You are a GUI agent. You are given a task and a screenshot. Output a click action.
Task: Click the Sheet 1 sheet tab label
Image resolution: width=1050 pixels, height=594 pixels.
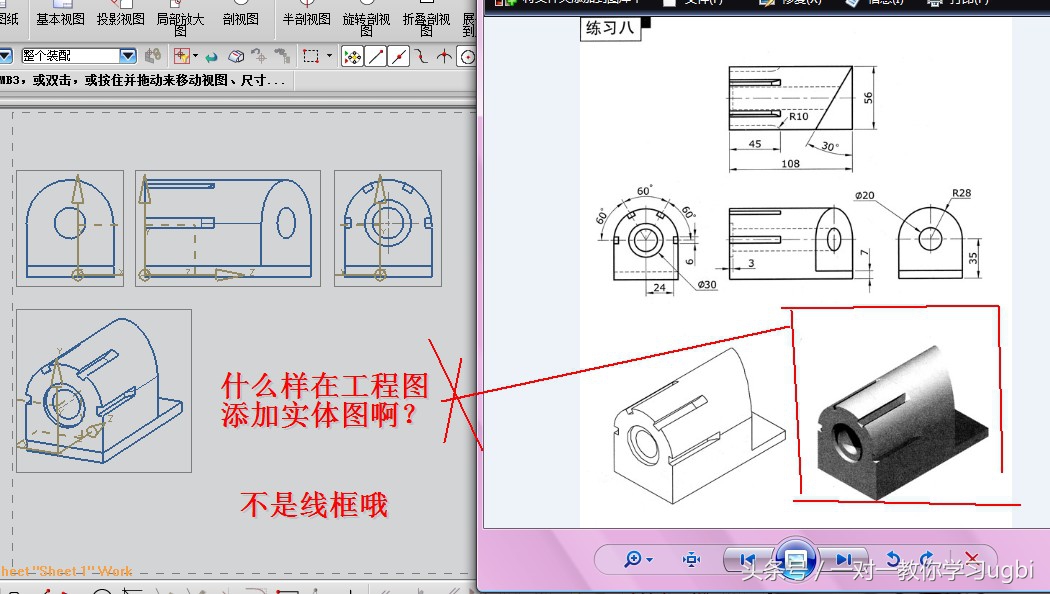point(55,570)
